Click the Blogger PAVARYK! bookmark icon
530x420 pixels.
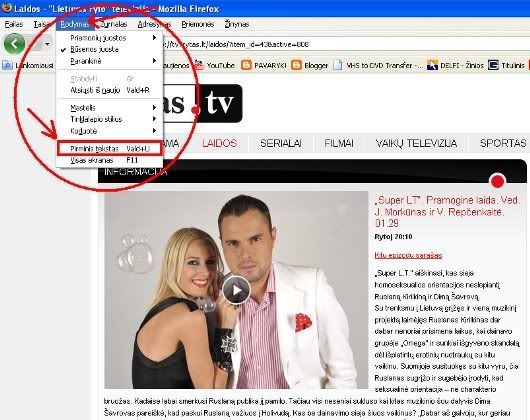(x=246, y=65)
